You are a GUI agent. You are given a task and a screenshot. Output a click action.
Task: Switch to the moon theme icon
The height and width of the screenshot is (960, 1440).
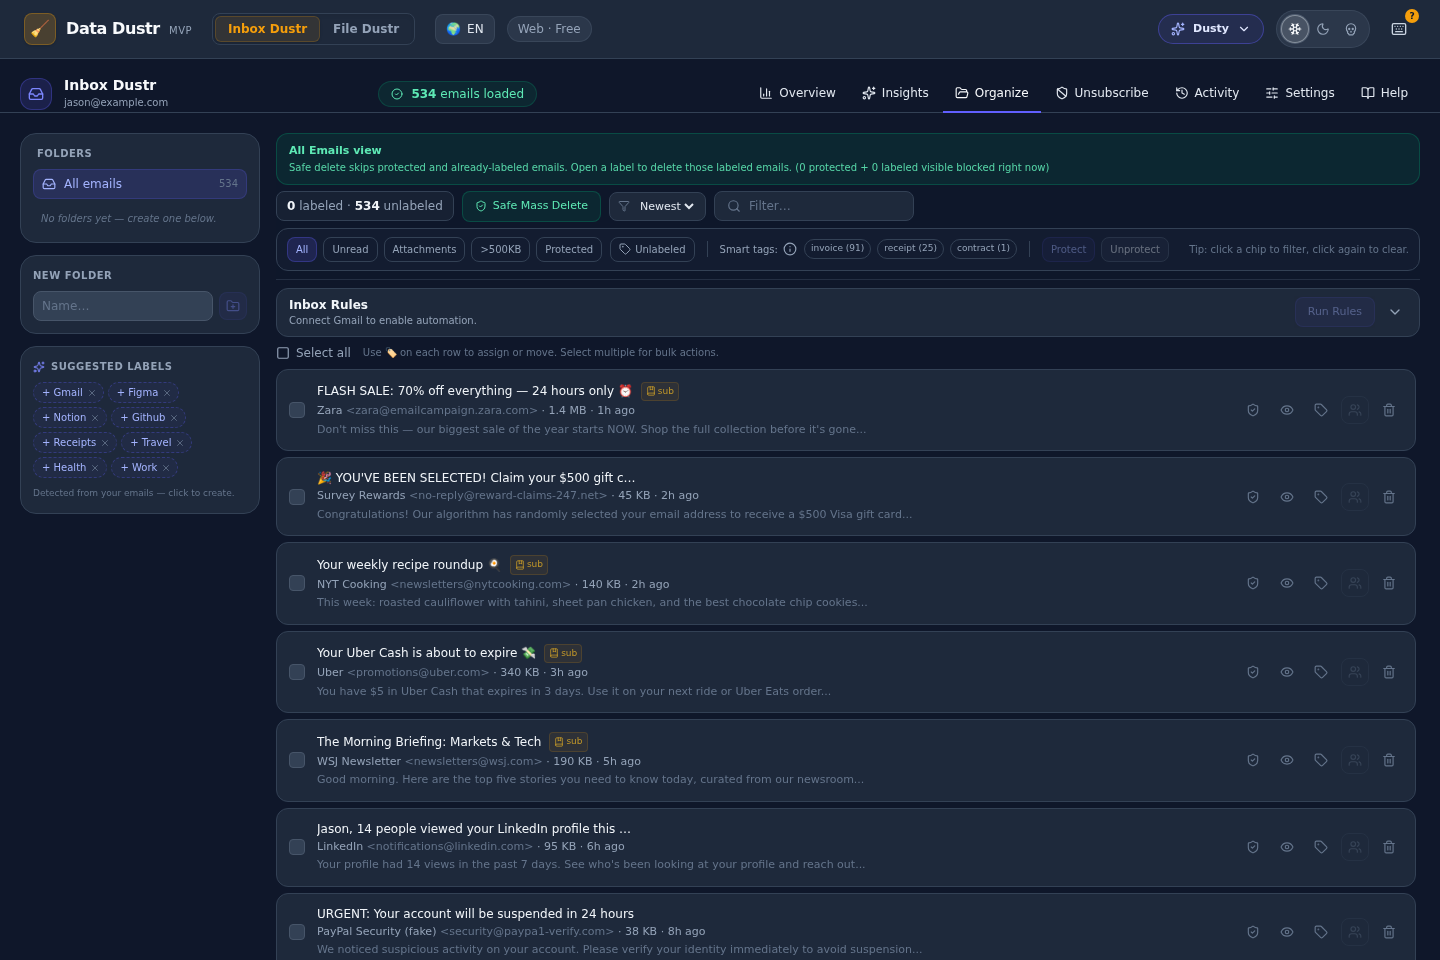pyautogui.click(x=1323, y=29)
